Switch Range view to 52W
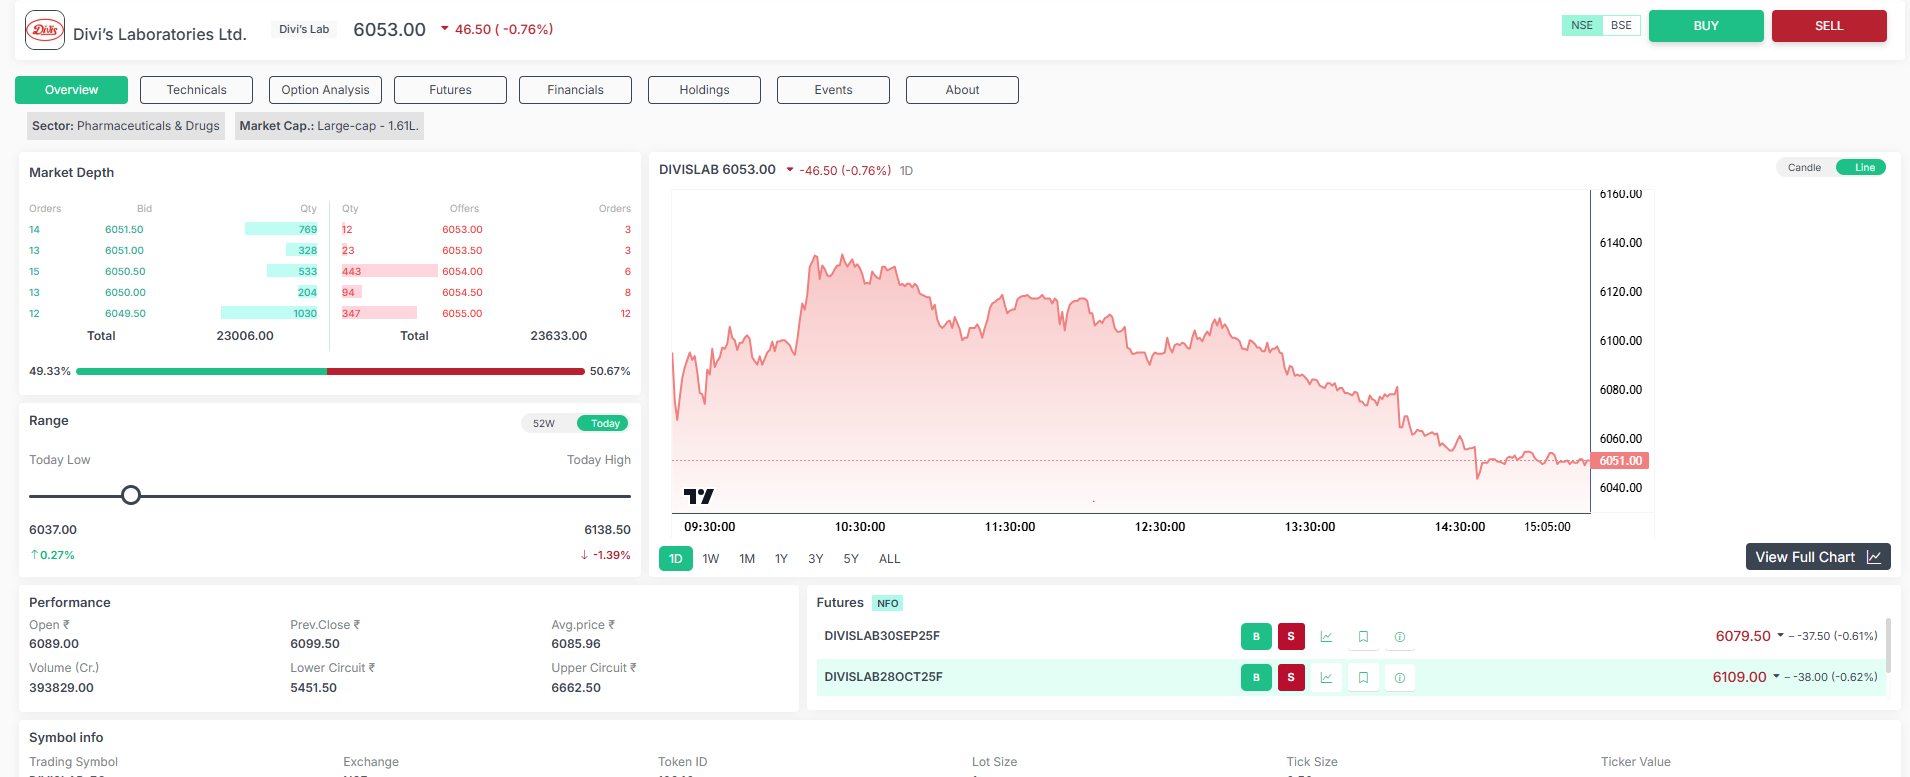This screenshot has width=1910, height=777. point(544,424)
